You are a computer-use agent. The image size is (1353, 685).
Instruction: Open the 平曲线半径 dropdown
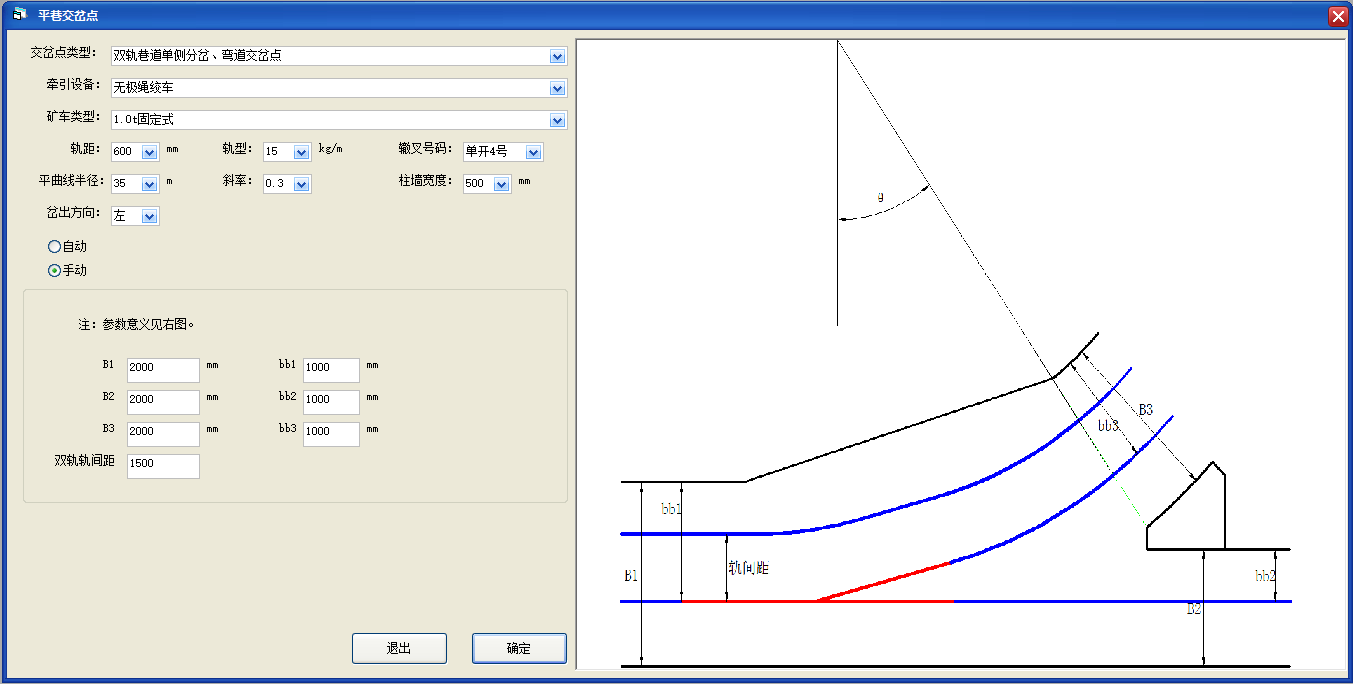point(149,184)
